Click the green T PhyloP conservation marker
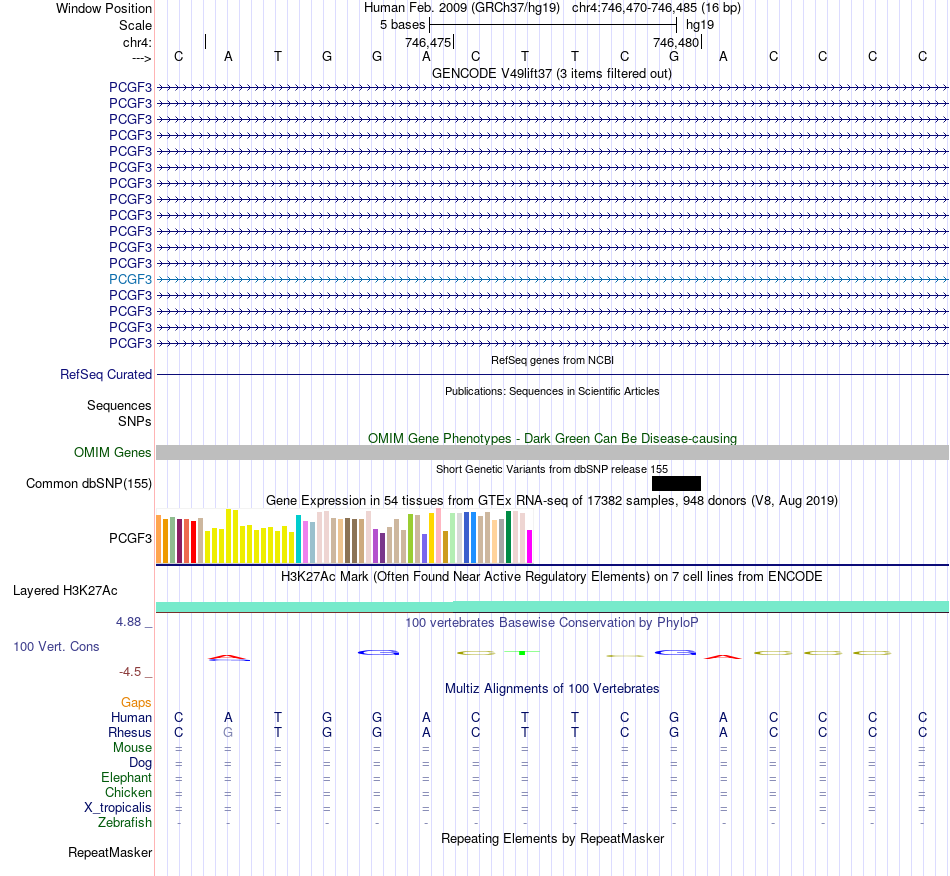The height and width of the screenshot is (876, 950). [522, 652]
